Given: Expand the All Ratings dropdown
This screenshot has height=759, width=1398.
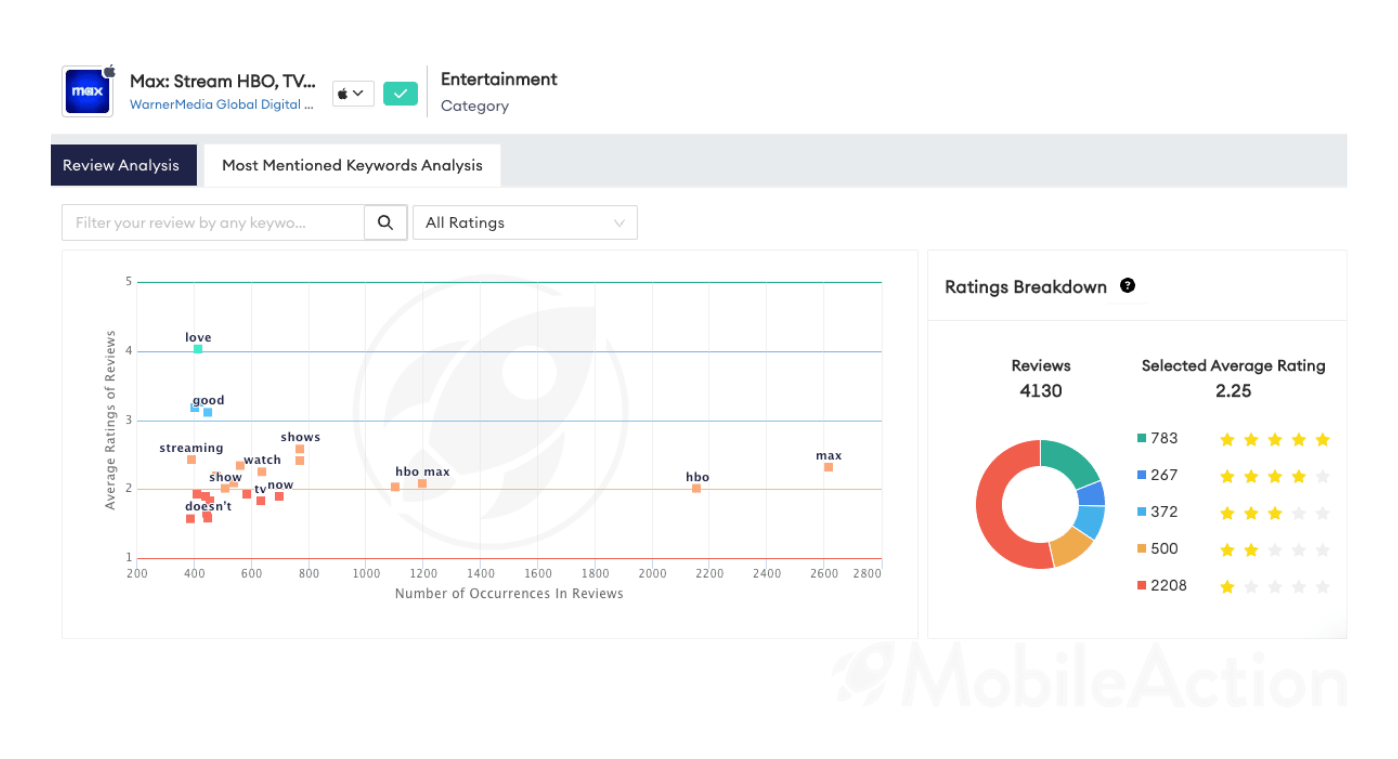Looking at the screenshot, I should 525,223.
